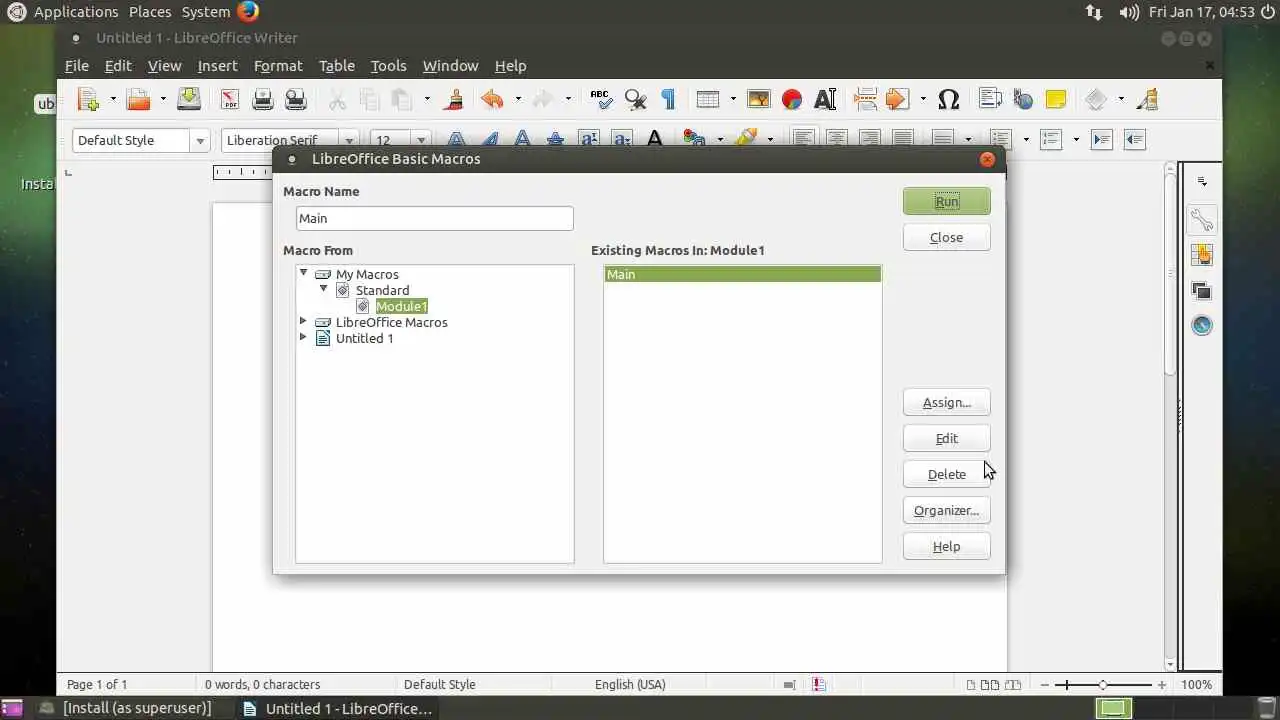Toggle Decrease Indent button
The image size is (1280, 720).
click(1134, 140)
